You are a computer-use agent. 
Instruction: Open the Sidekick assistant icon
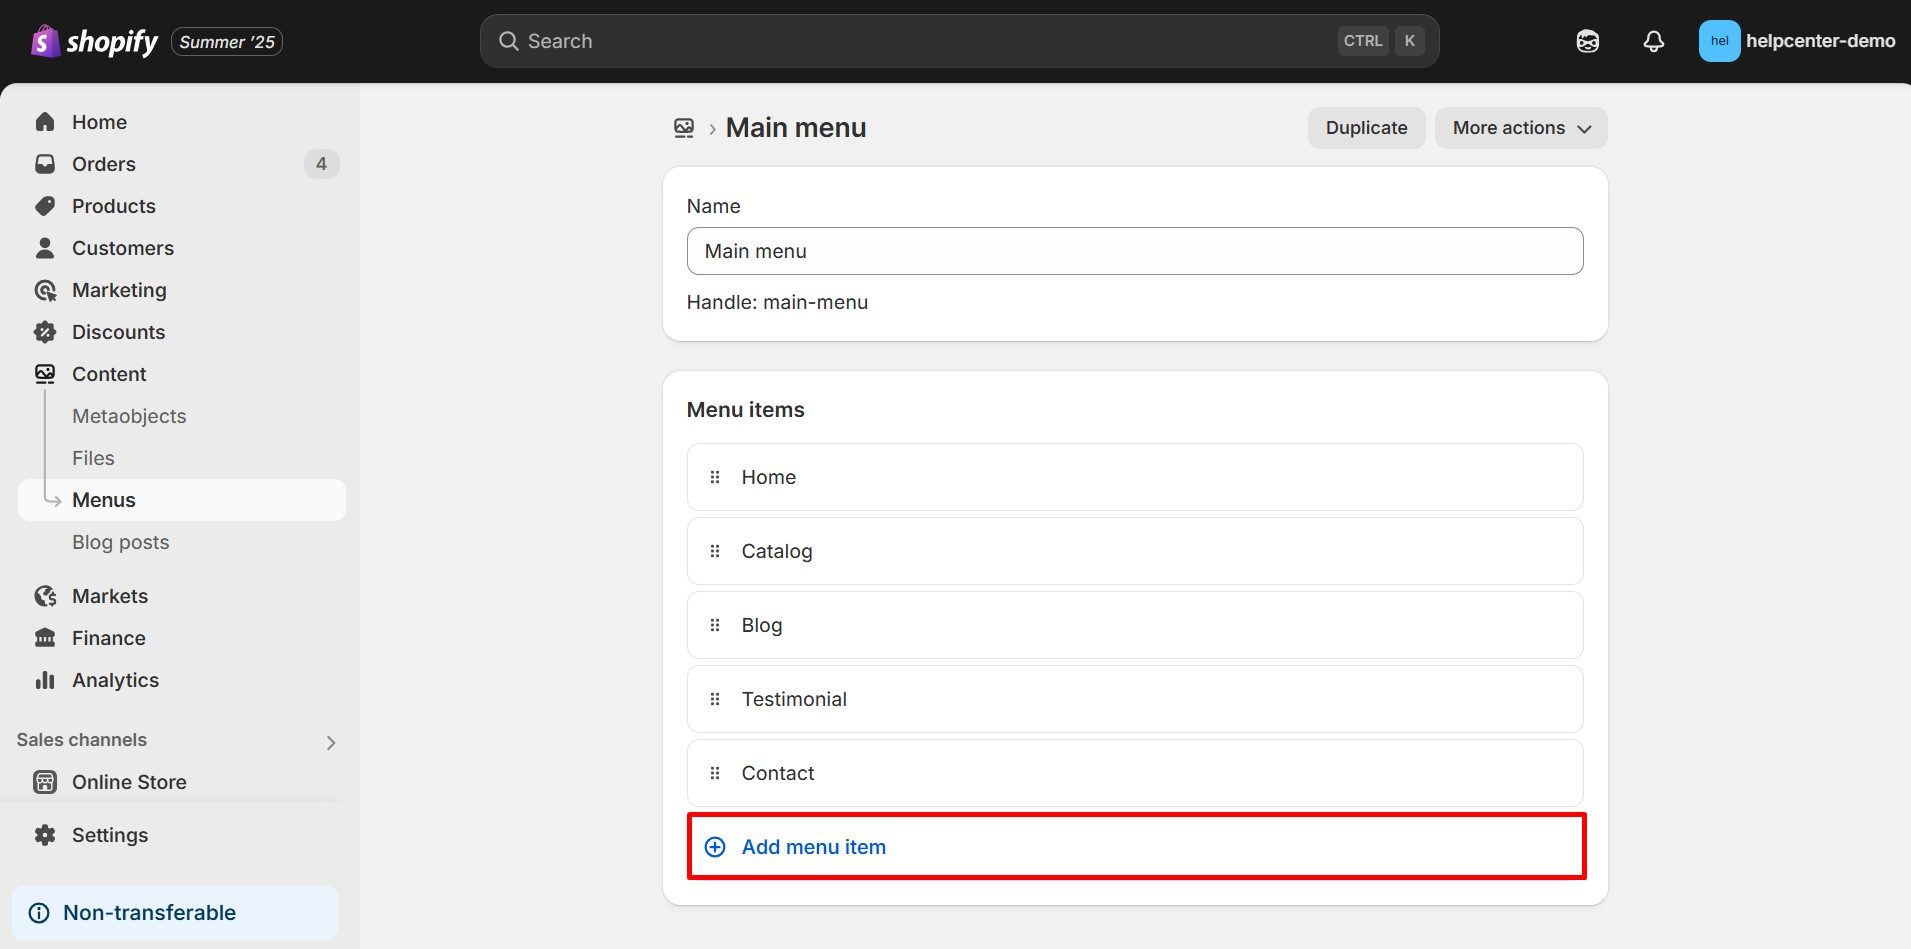pyautogui.click(x=1587, y=41)
